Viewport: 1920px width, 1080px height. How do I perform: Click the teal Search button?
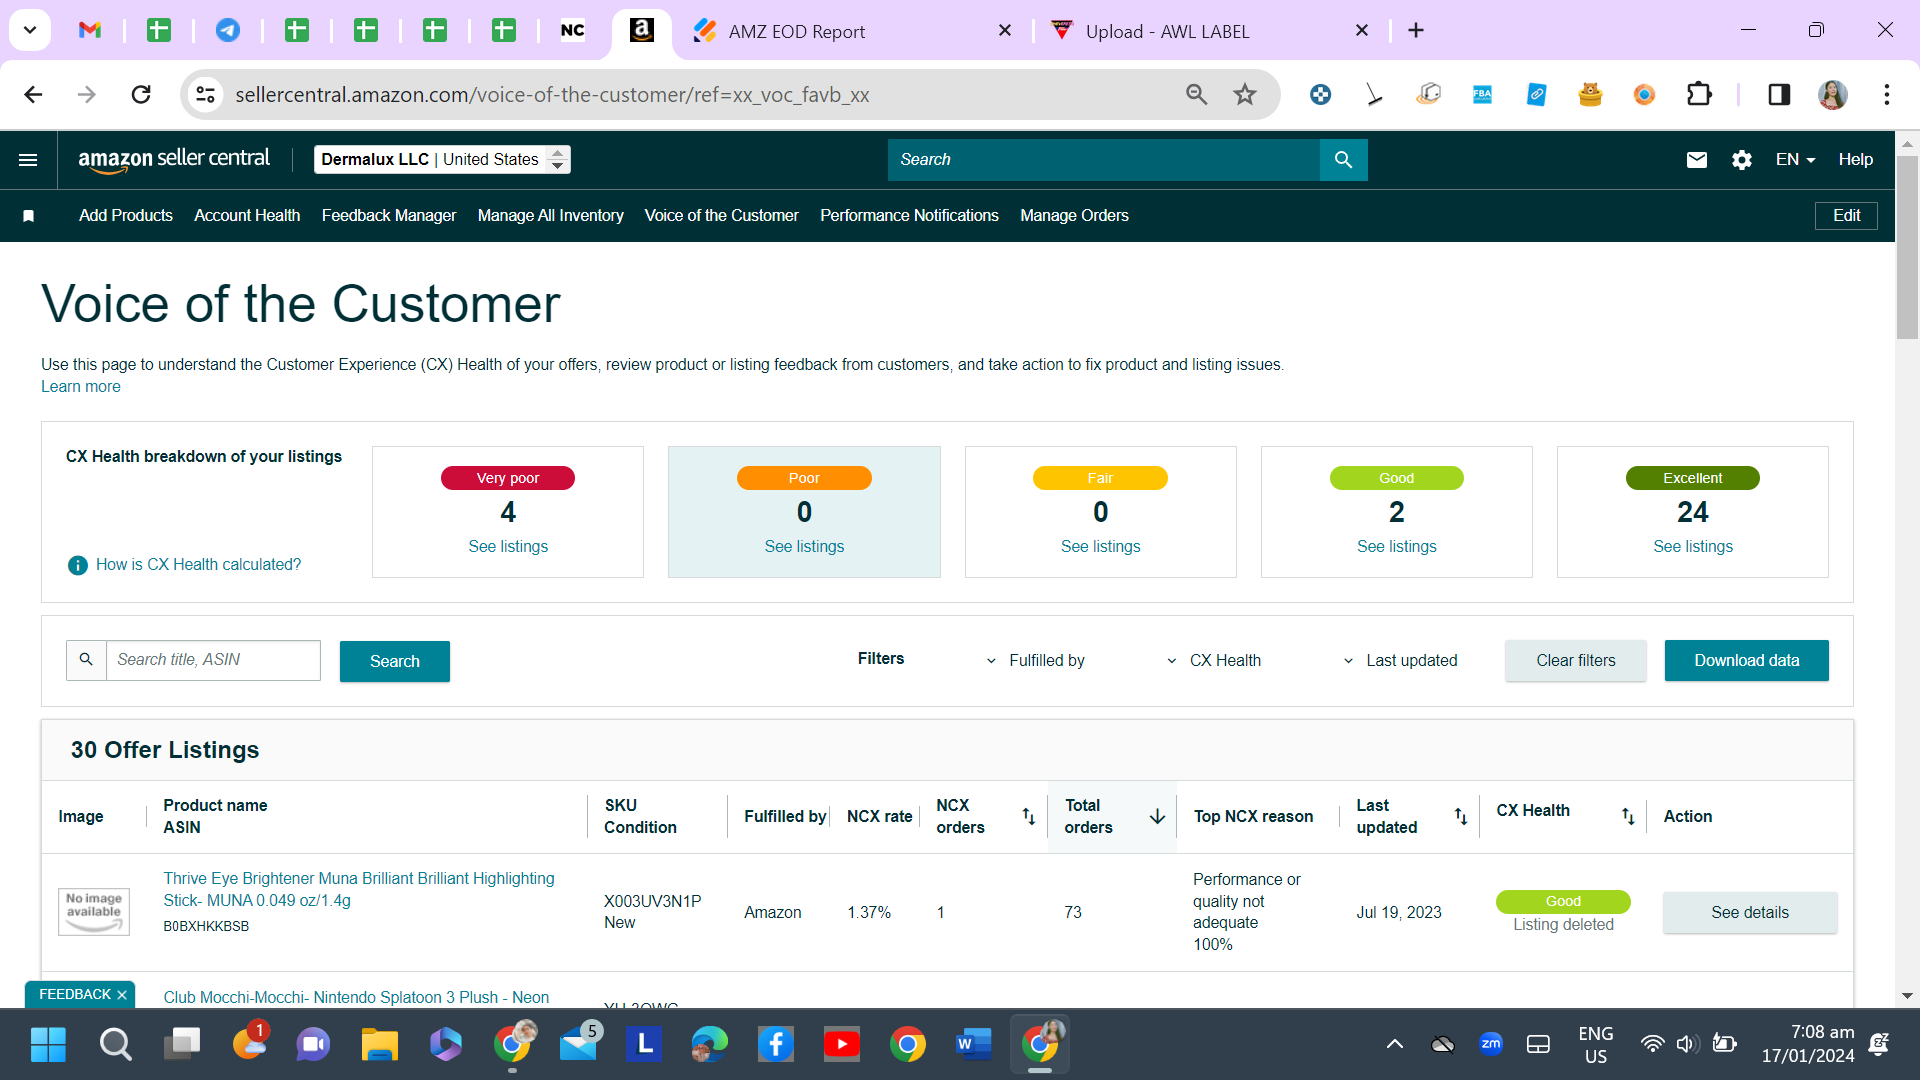click(x=395, y=662)
